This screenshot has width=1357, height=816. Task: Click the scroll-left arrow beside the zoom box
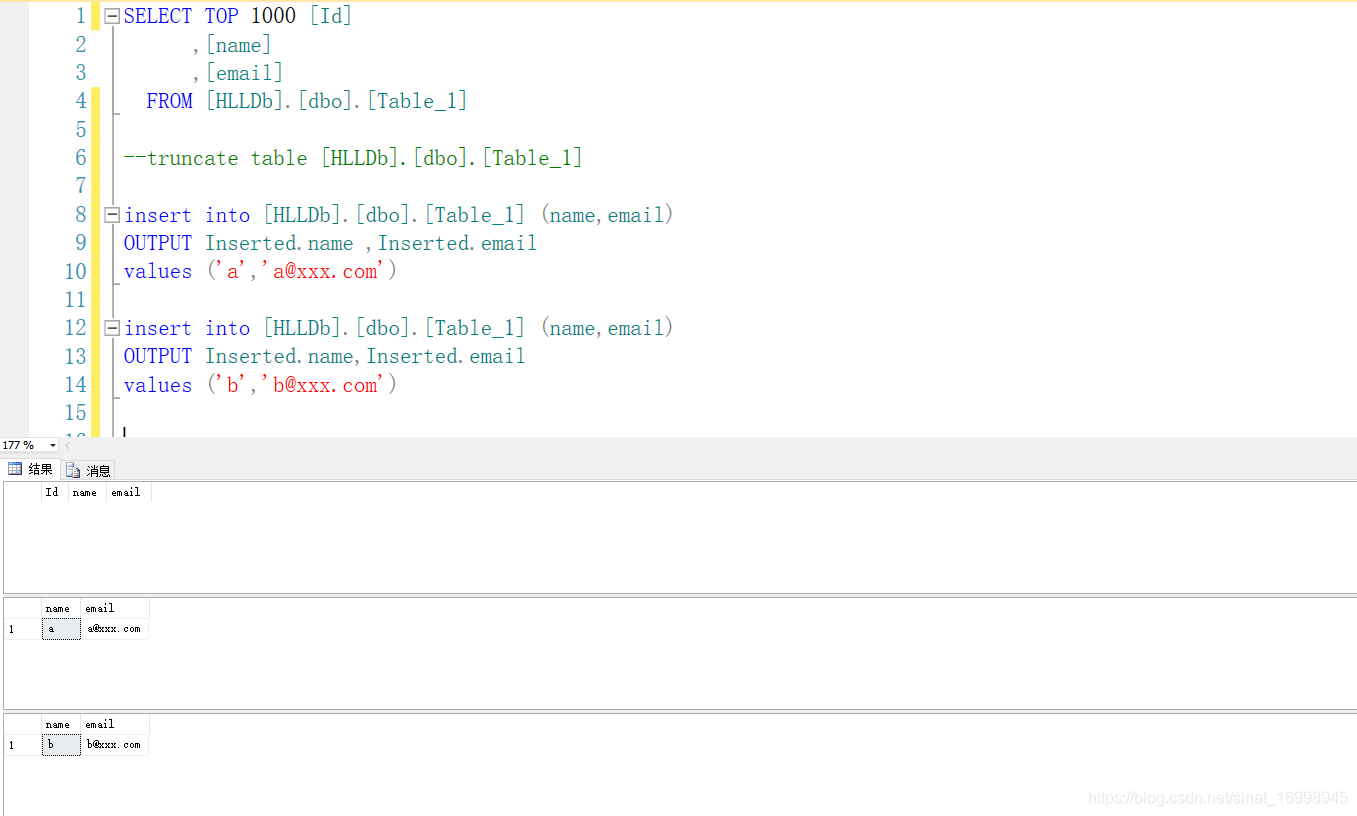coord(67,445)
